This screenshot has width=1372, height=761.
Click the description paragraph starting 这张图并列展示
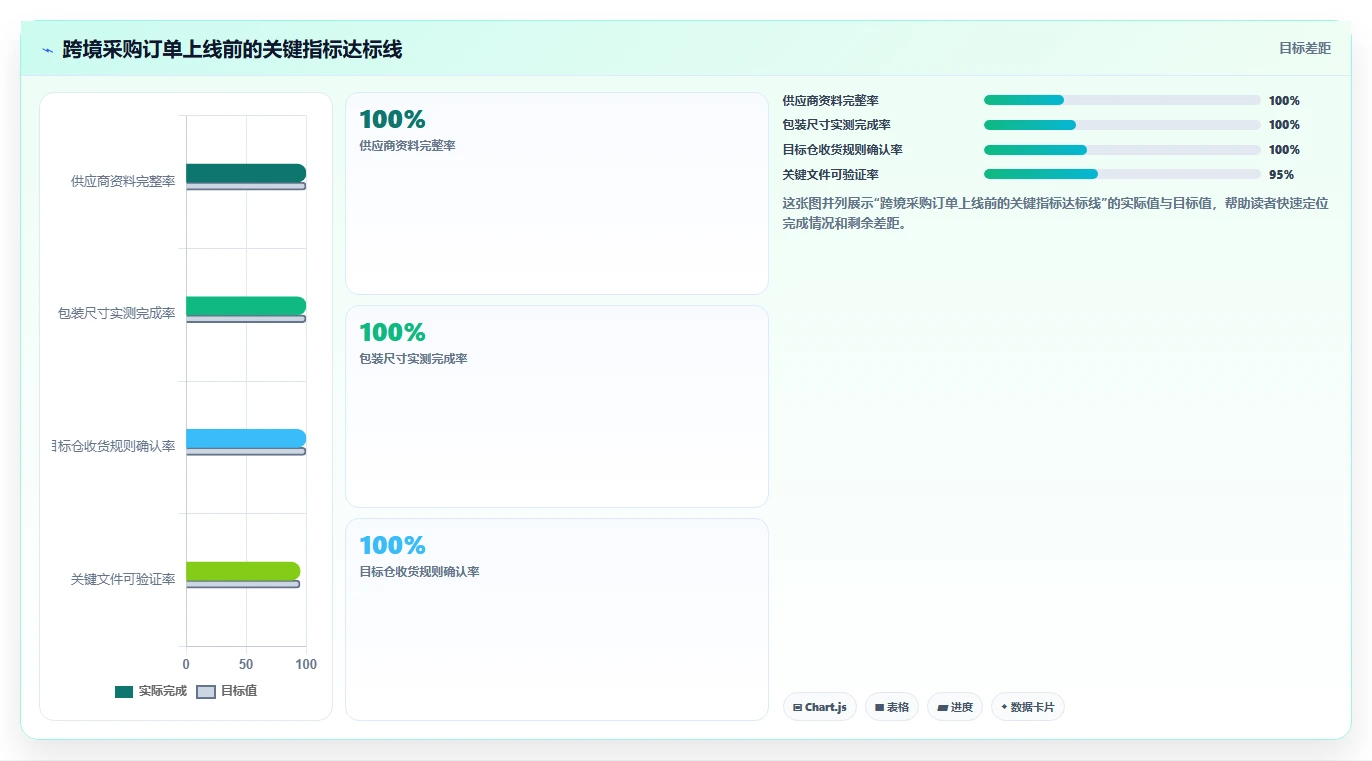(1056, 213)
